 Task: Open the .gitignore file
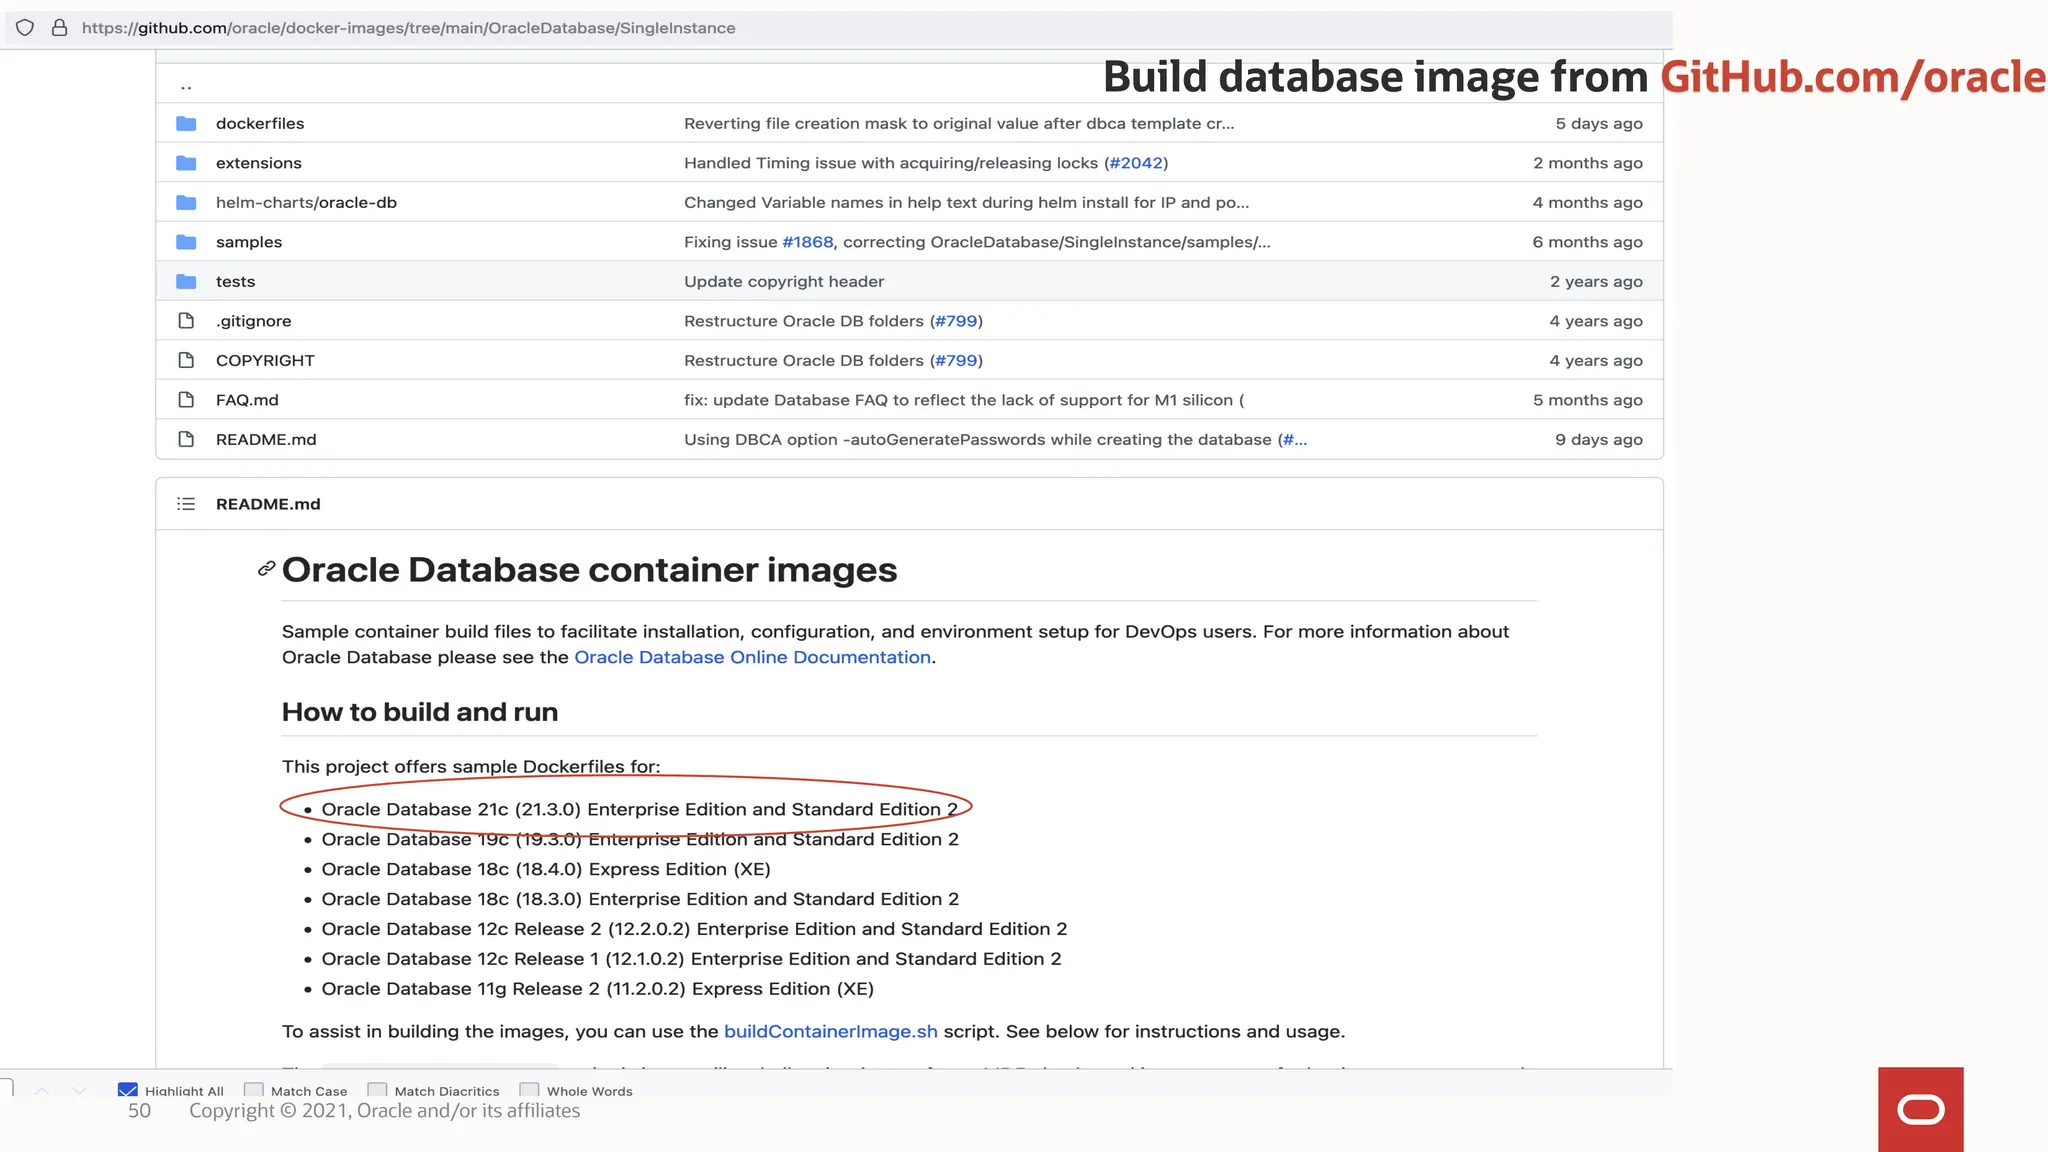click(254, 321)
